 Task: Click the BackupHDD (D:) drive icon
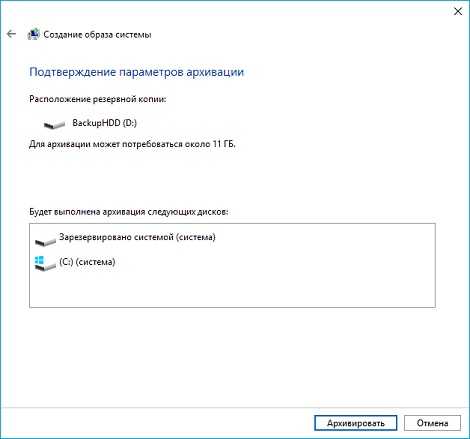54,125
